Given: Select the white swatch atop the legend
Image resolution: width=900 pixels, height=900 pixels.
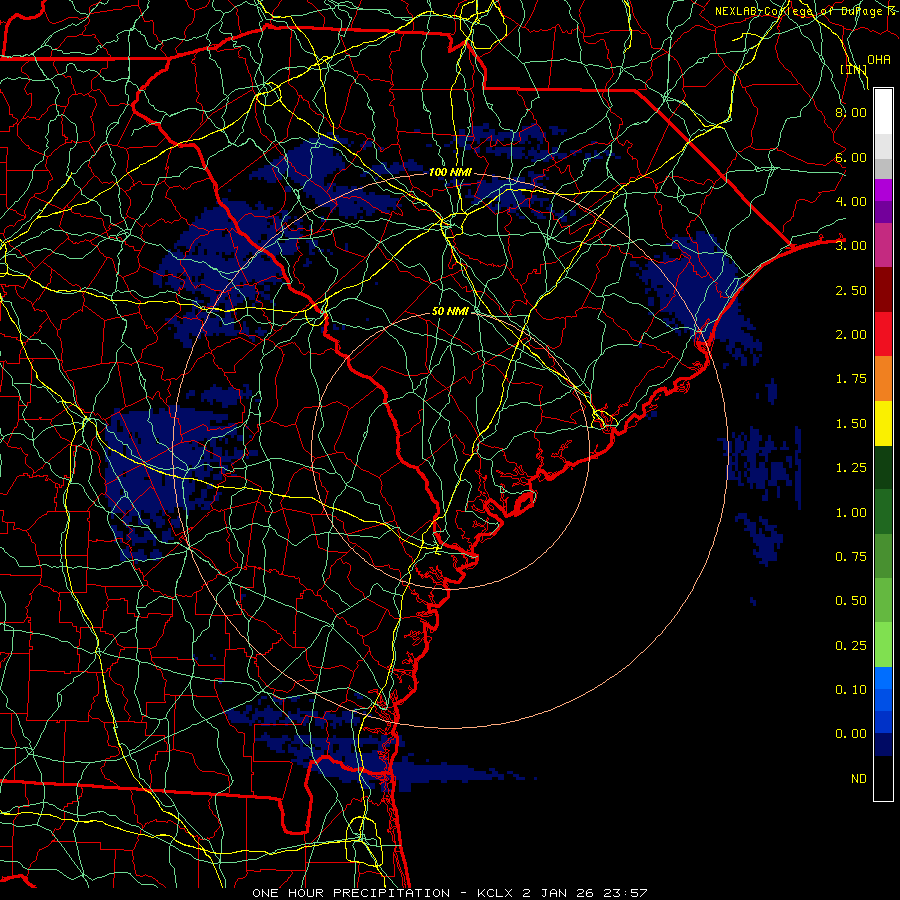Looking at the screenshot, I should pos(883,112).
